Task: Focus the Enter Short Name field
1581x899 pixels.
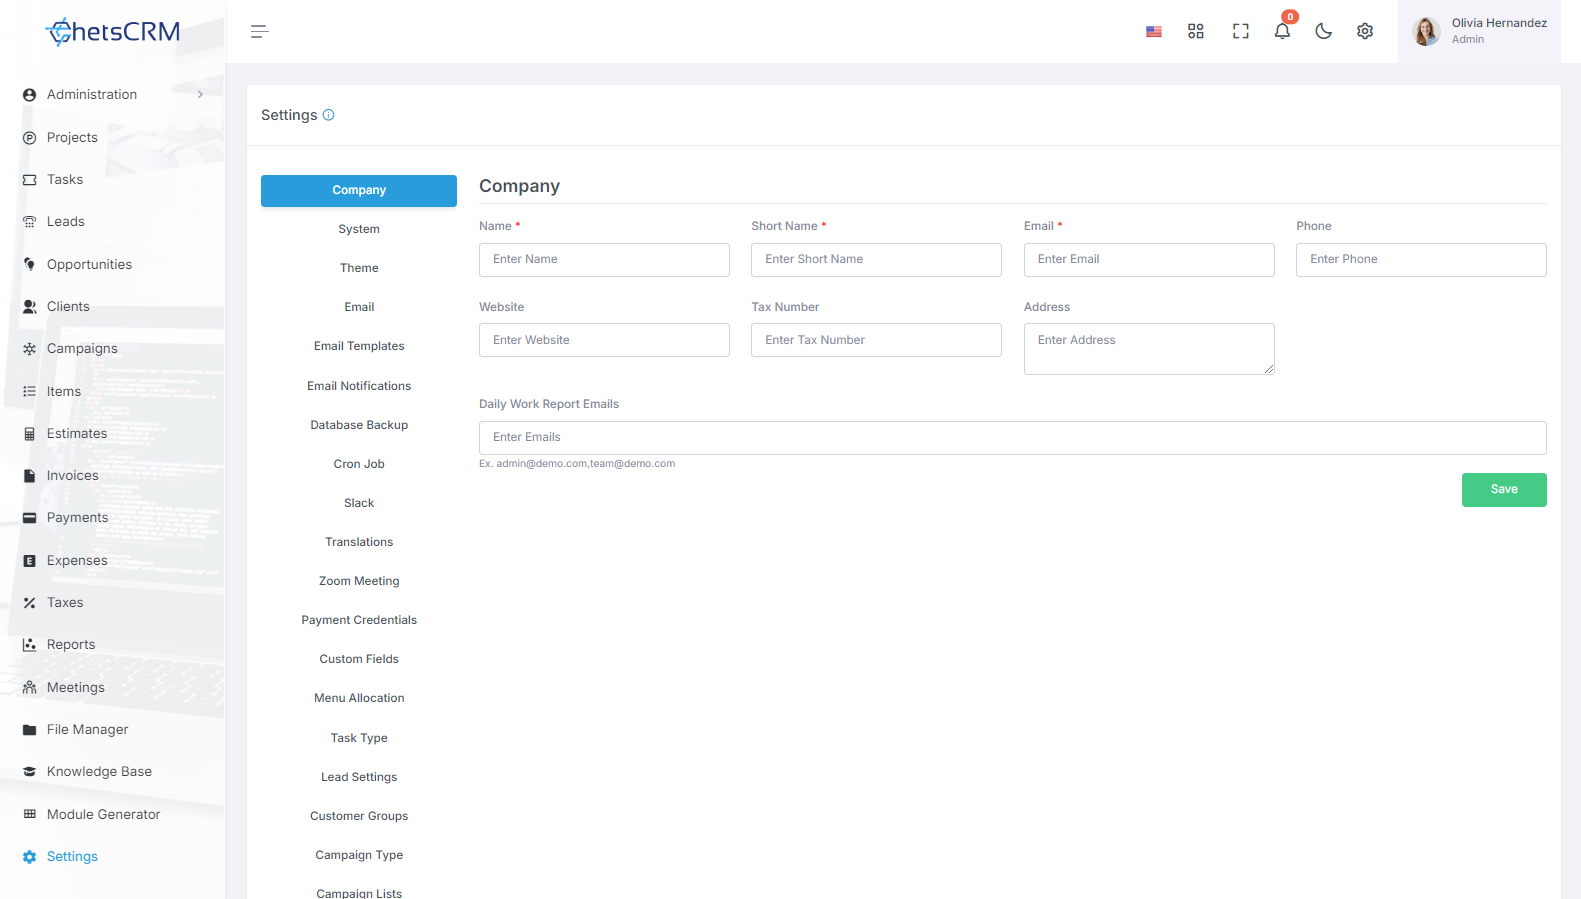Action: (x=876, y=260)
